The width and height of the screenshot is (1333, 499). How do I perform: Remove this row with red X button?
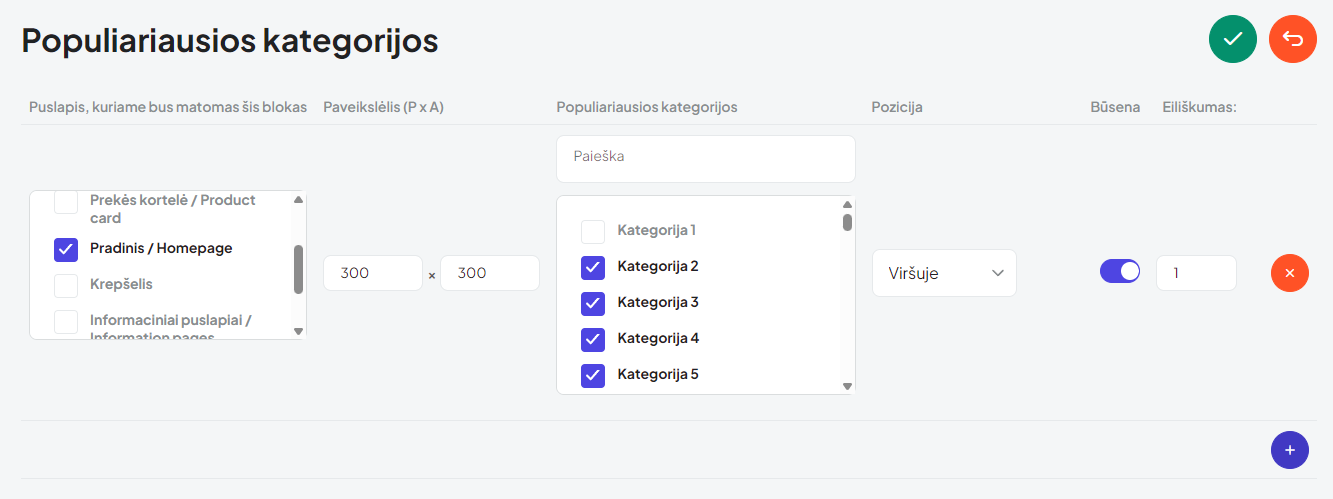pyautogui.click(x=1290, y=273)
